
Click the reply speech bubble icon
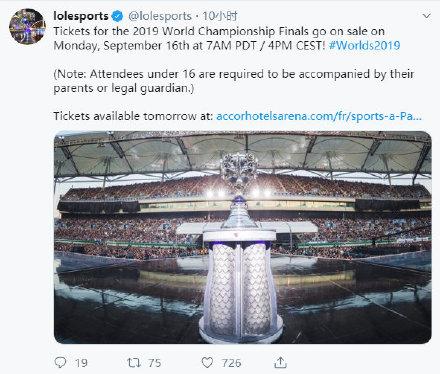[x=60, y=362]
